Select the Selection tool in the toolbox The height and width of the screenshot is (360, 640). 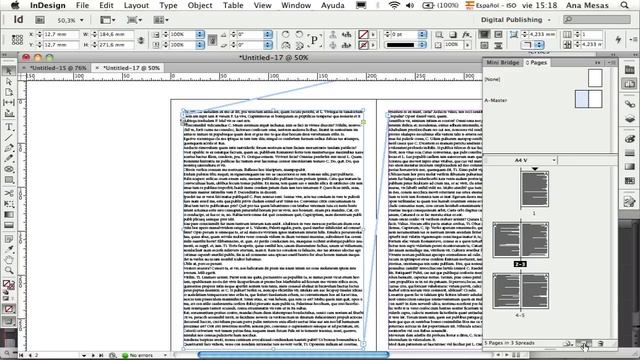pos(9,71)
